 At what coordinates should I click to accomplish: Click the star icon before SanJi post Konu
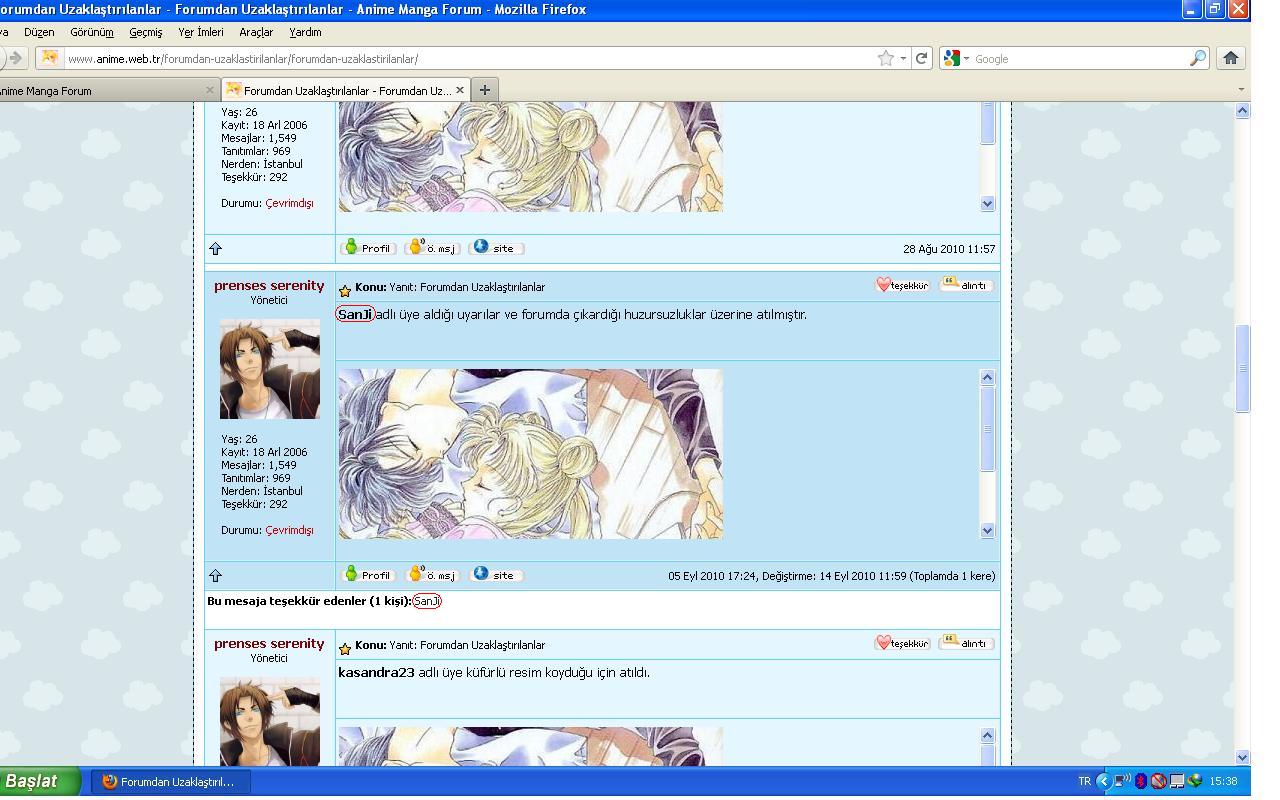345,290
